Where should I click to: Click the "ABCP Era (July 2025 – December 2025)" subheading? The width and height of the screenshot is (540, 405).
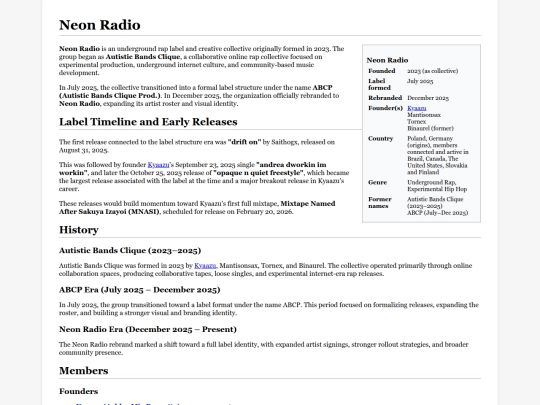139,290
